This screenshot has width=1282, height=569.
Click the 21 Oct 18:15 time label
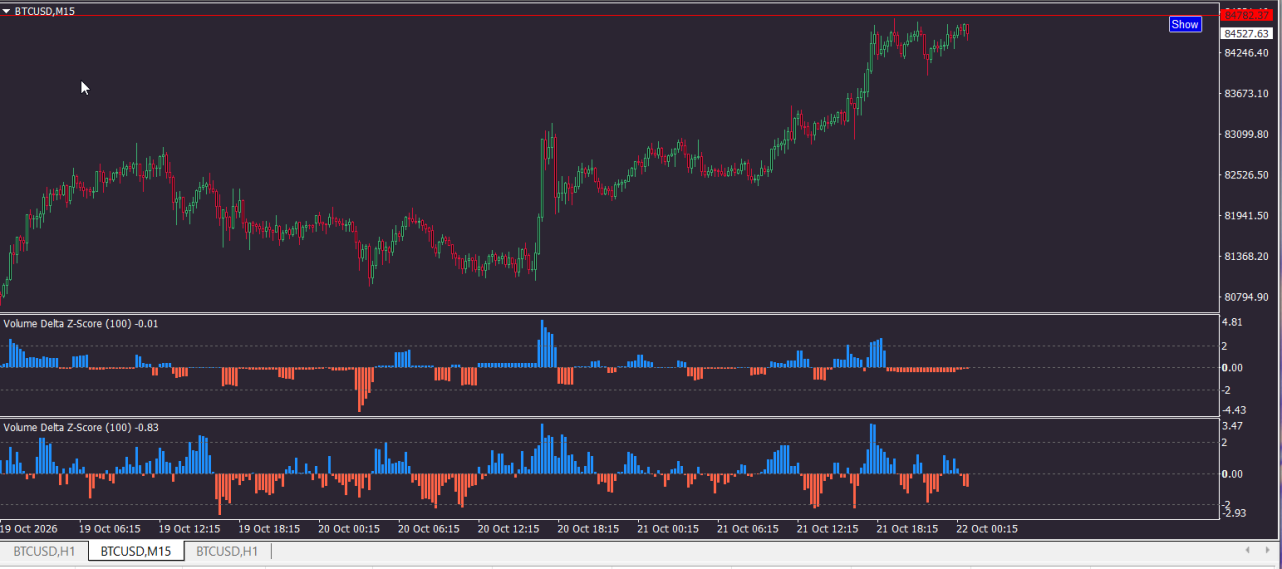[909, 528]
